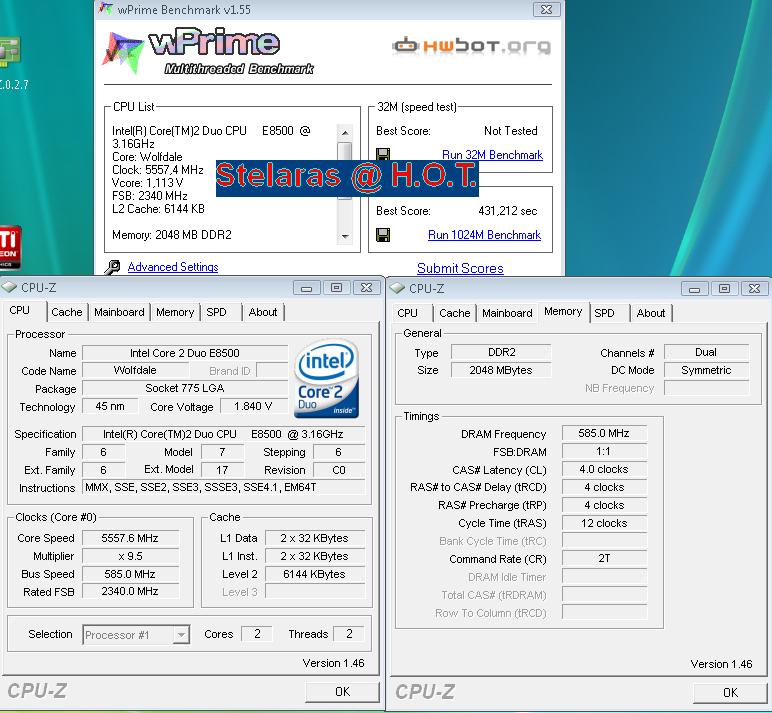This screenshot has width=772, height=713.
Task: Switch to Cache tab in left CPU-Z
Action: pyautogui.click(x=67, y=312)
